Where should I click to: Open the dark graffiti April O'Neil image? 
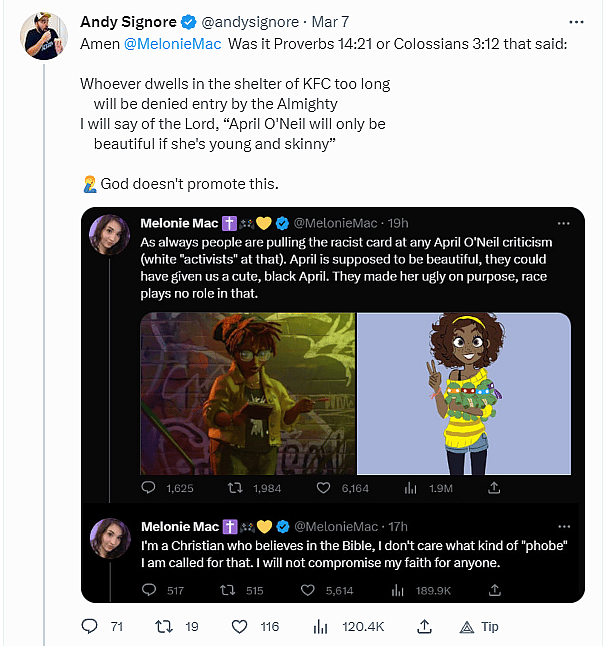click(x=247, y=393)
